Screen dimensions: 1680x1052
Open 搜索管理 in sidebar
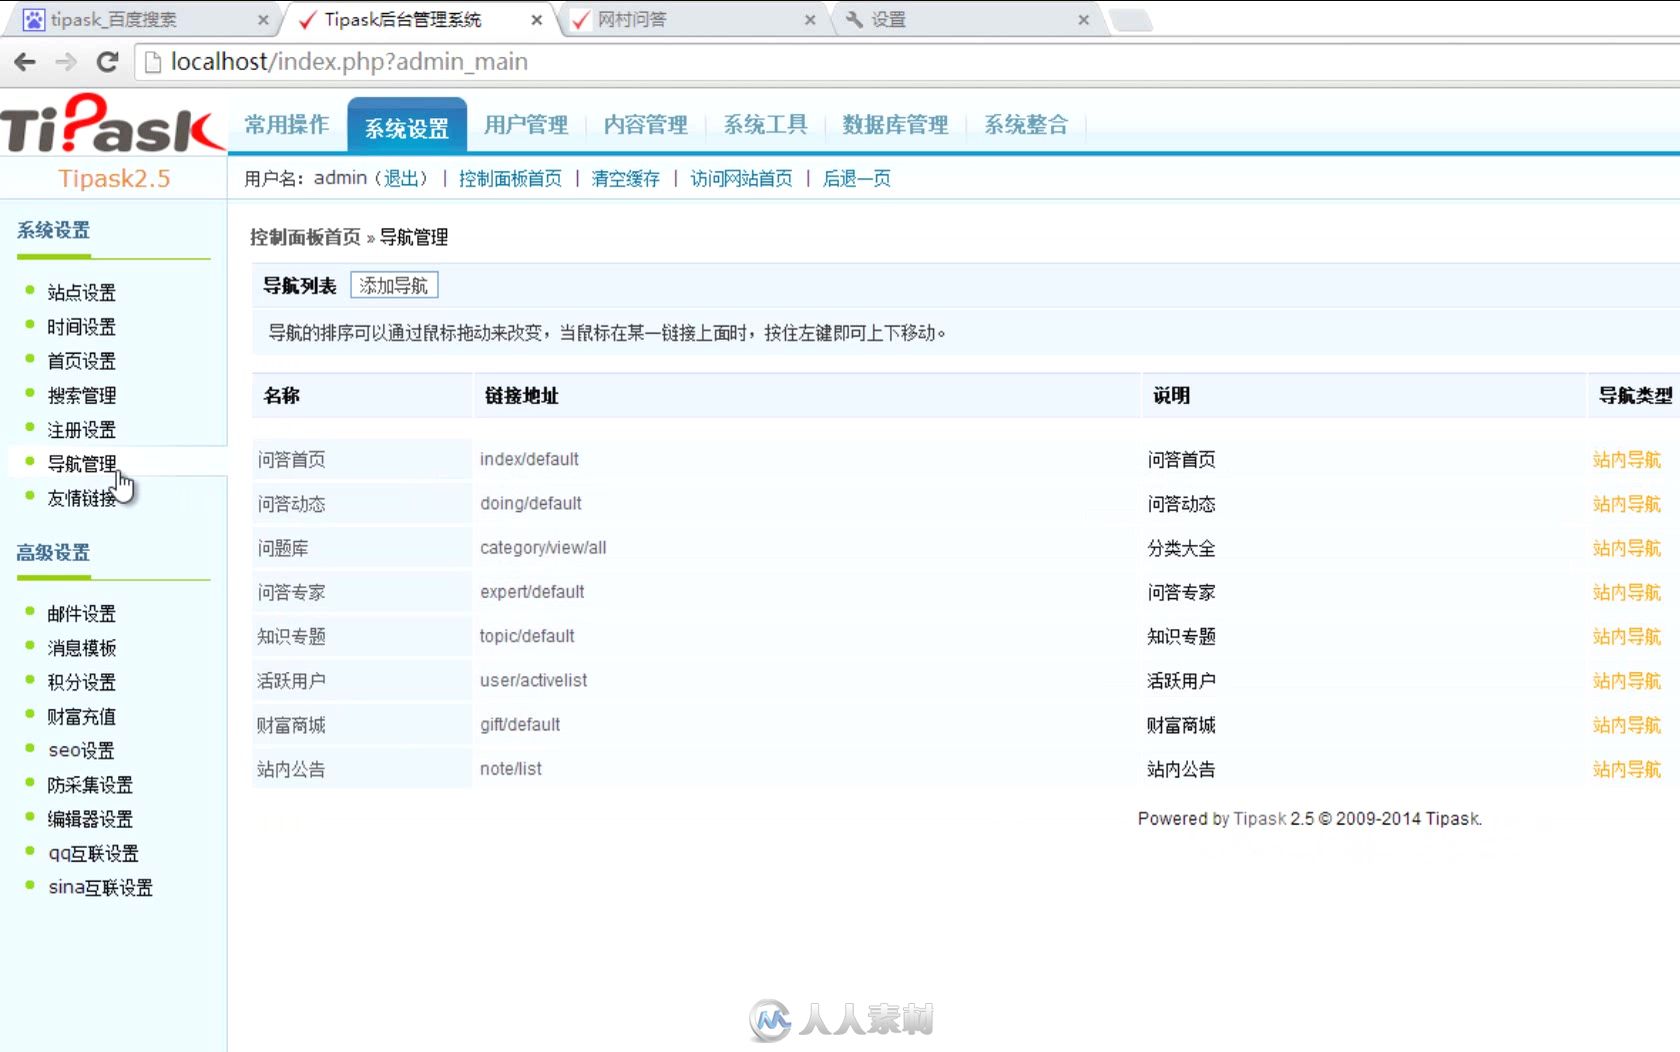[82, 396]
